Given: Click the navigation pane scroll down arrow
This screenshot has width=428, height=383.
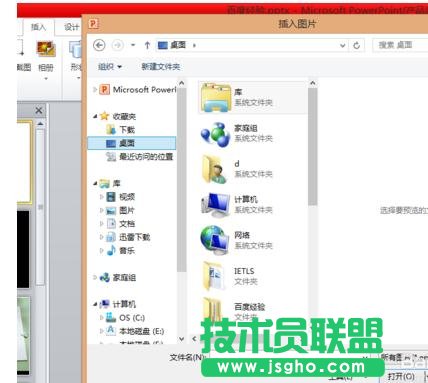Looking at the screenshot, I should [x=182, y=339].
